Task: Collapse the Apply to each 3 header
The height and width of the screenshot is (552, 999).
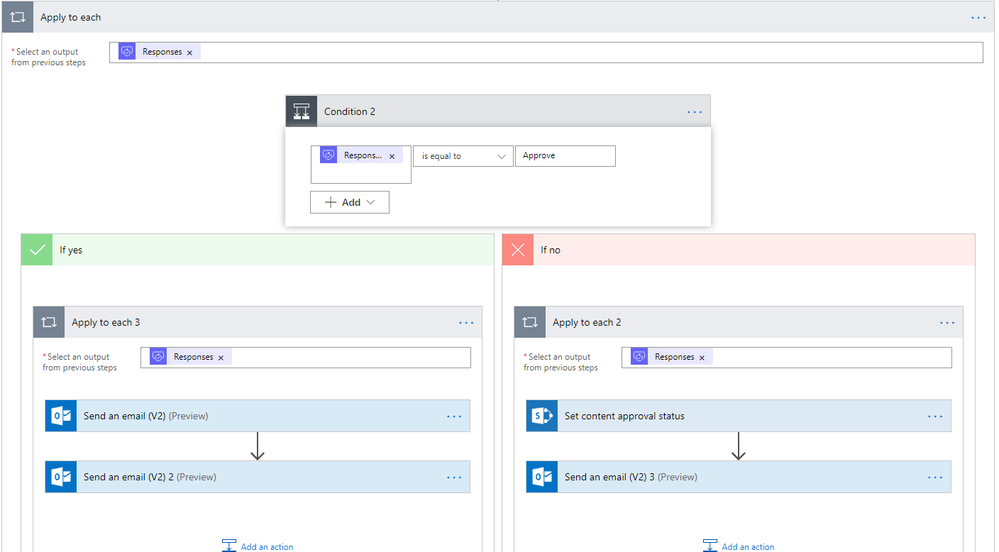Action: pyautogui.click(x=257, y=323)
